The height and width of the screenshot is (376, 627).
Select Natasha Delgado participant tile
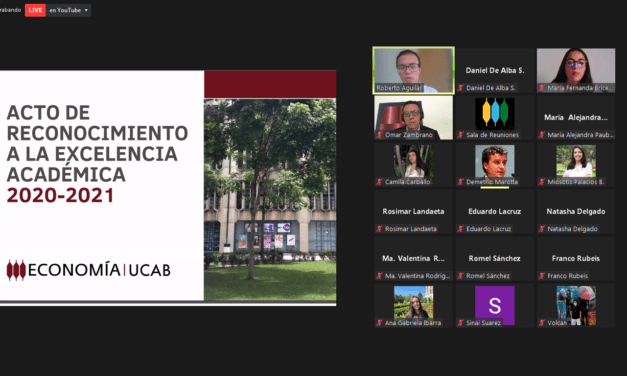point(576,212)
